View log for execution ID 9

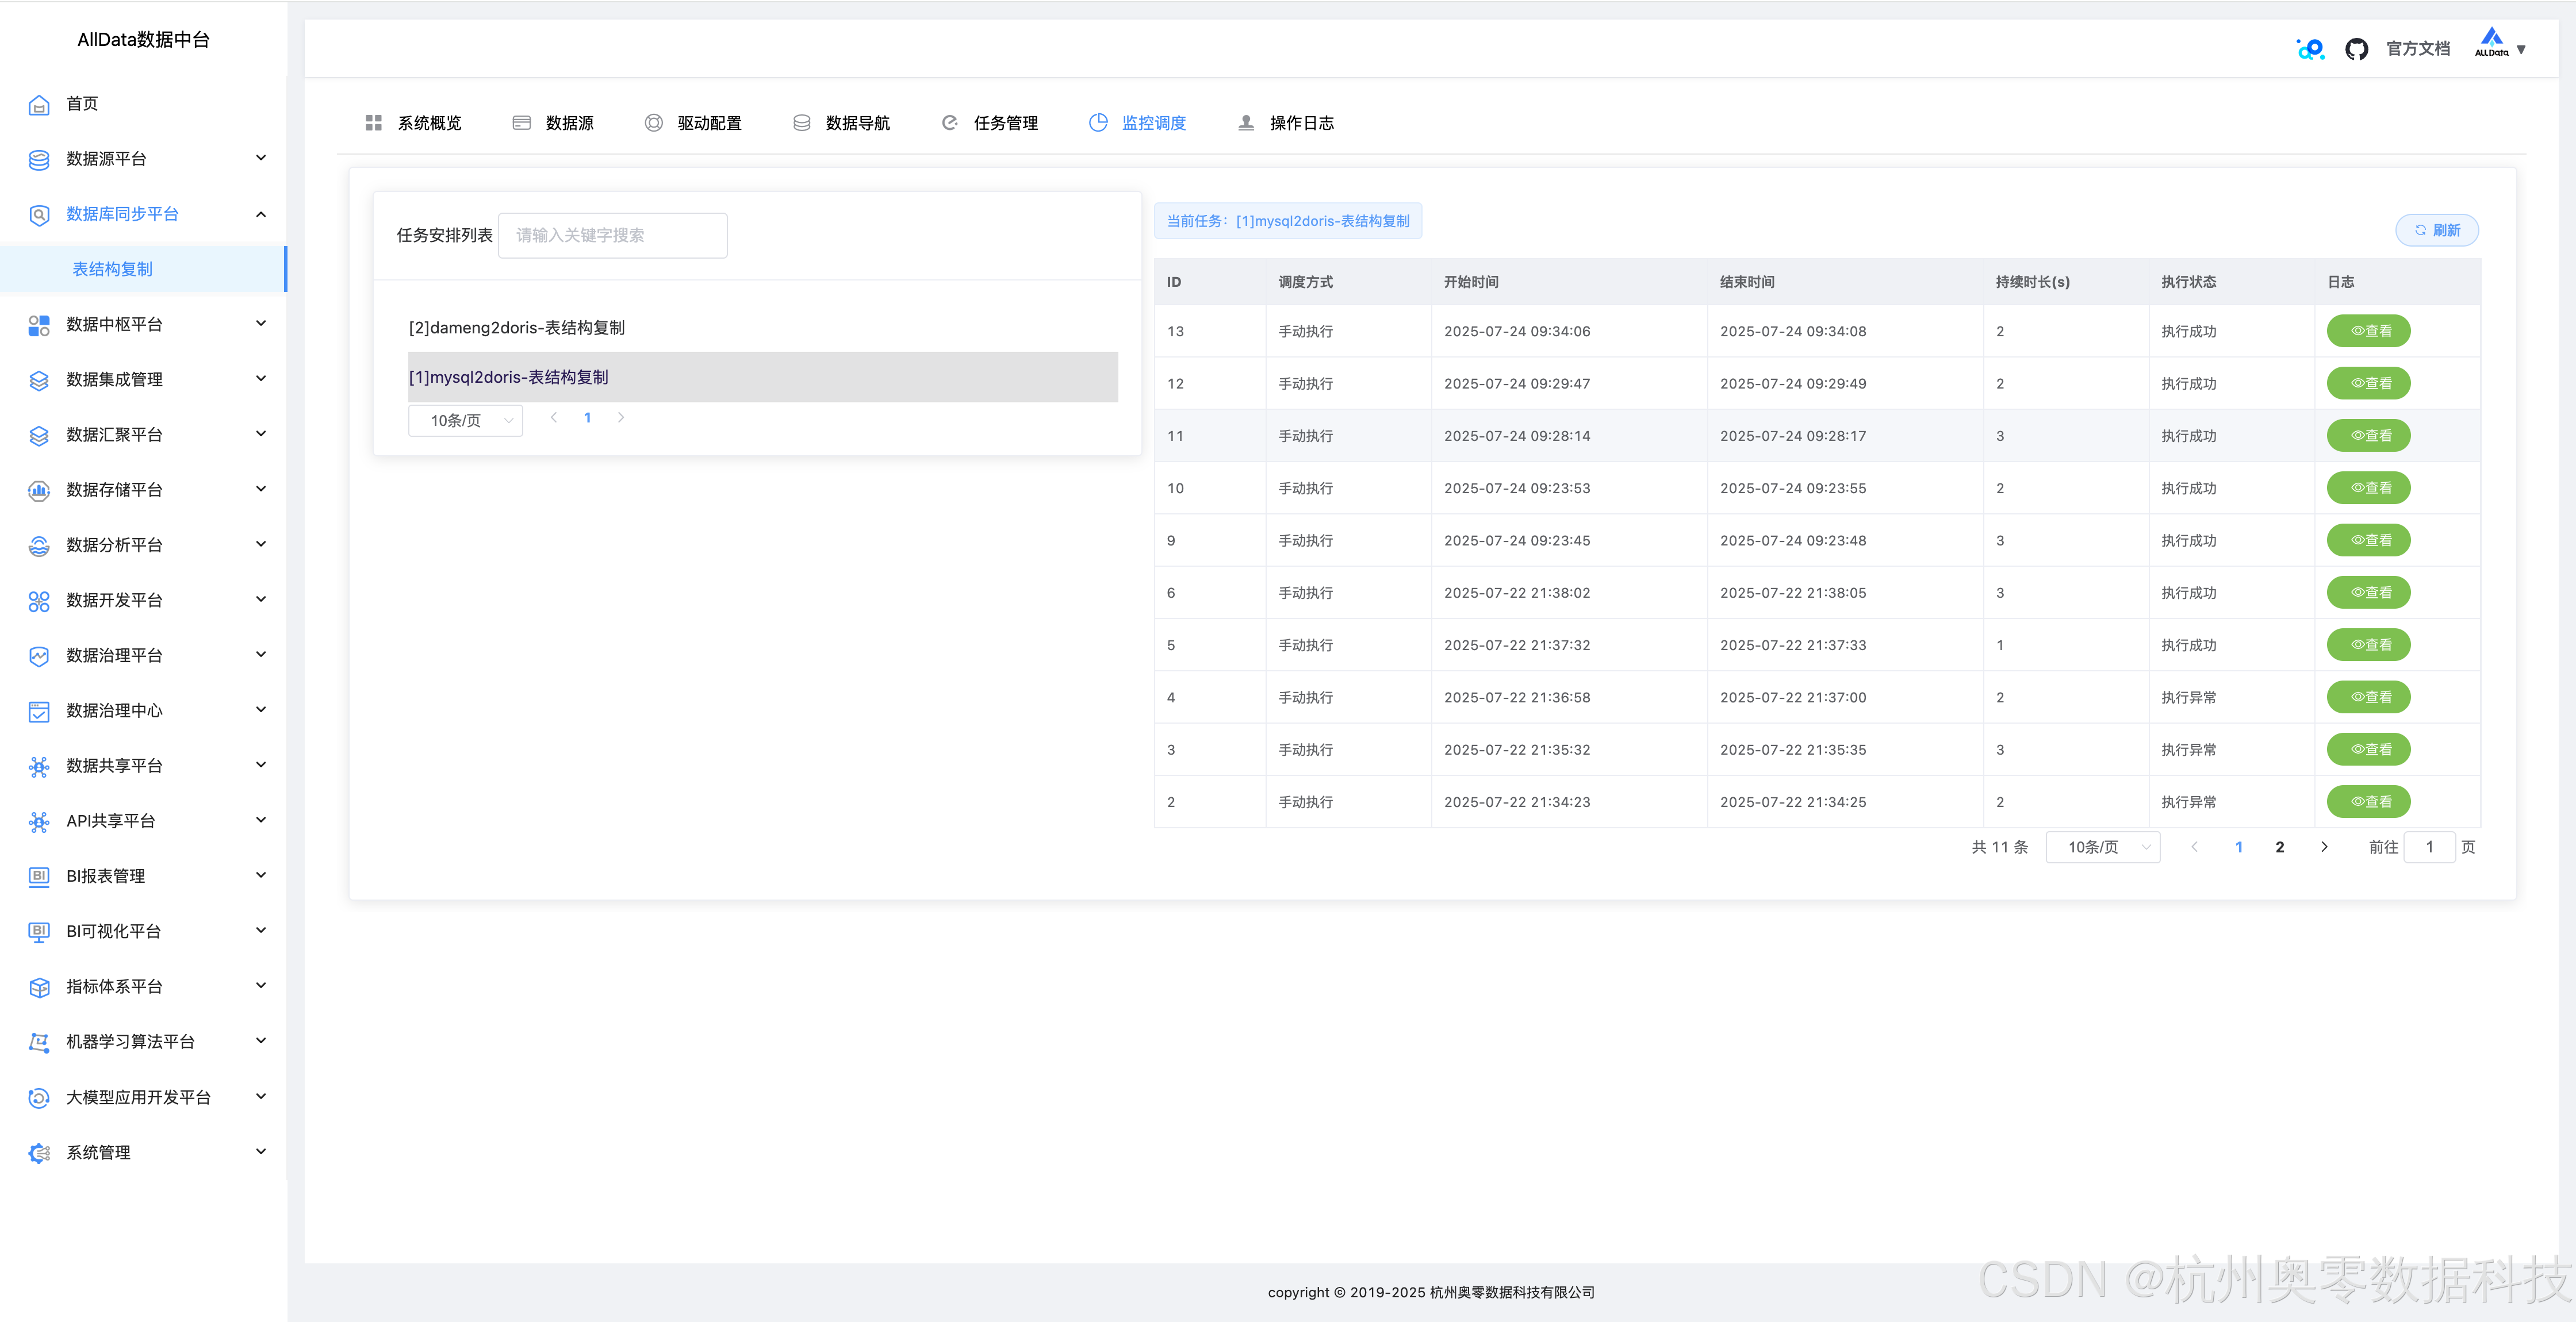click(2368, 540)
